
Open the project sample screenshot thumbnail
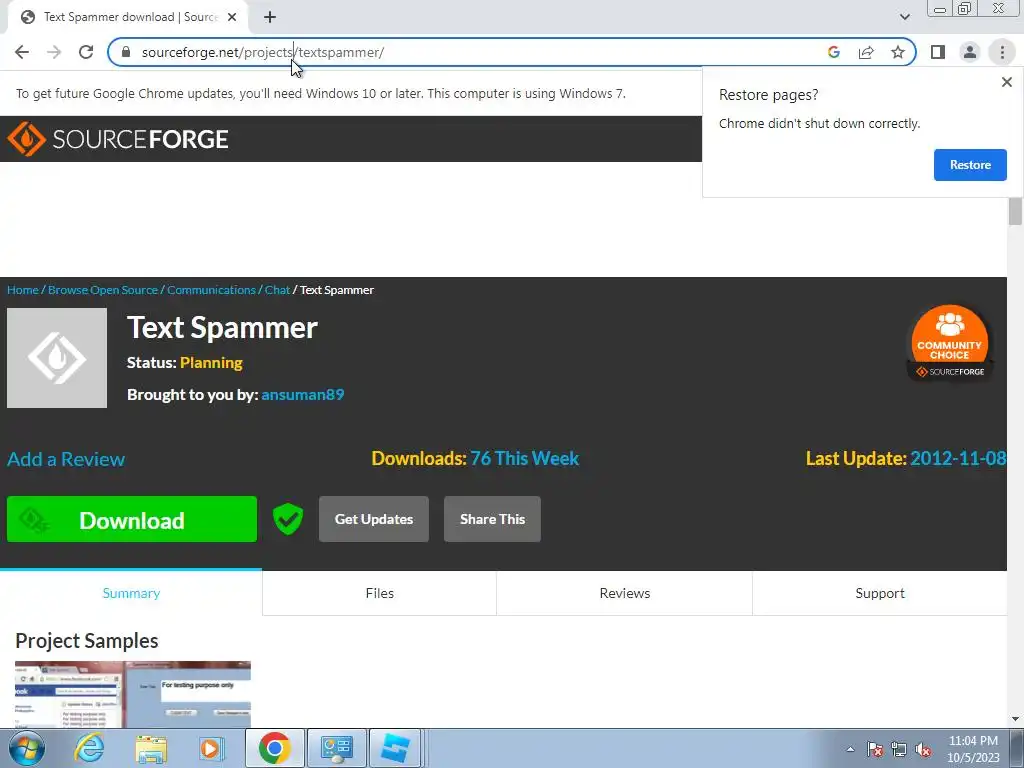click(133, 694)
